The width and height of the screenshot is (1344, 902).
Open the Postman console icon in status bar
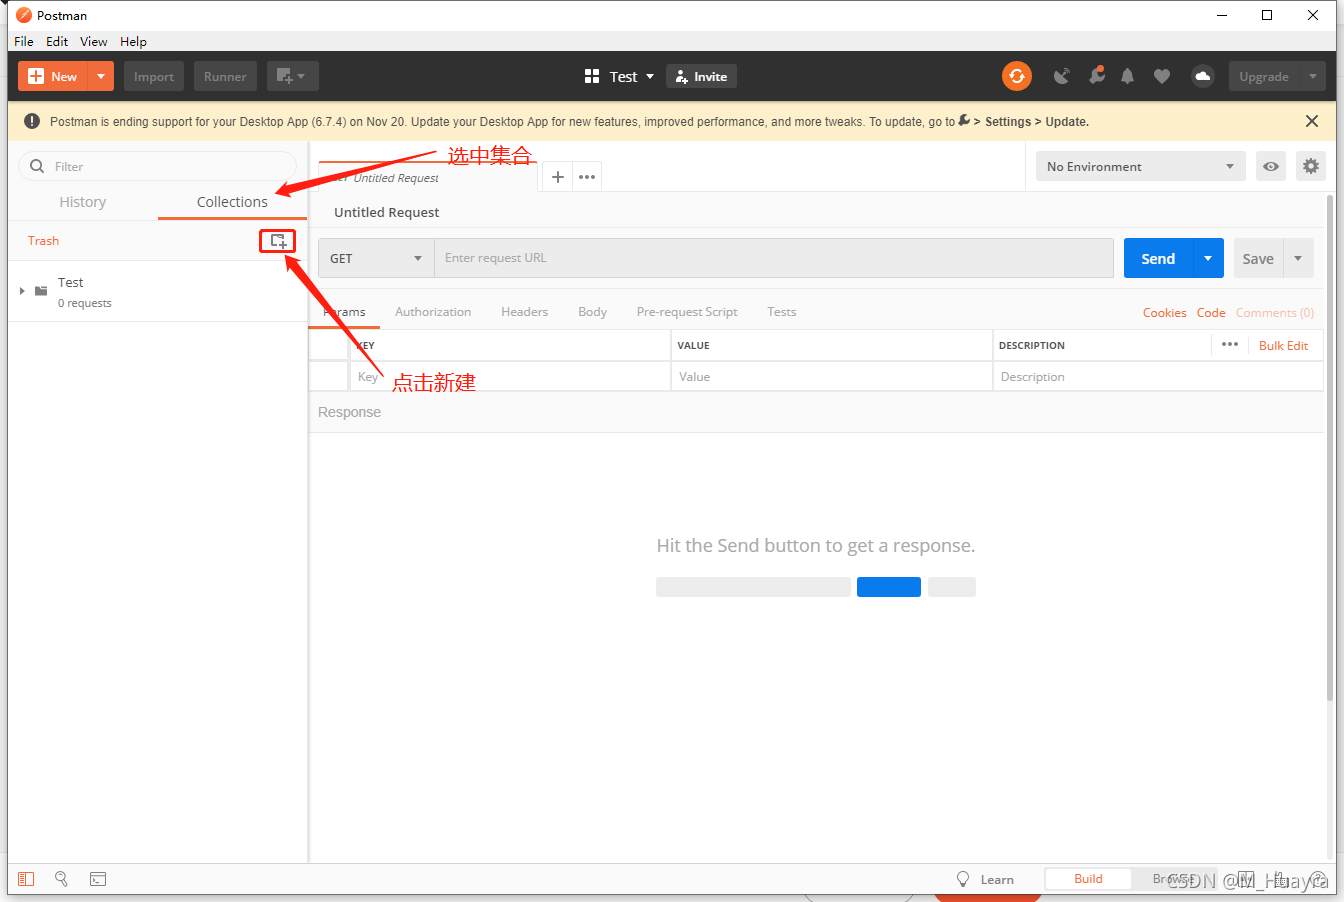98,879
